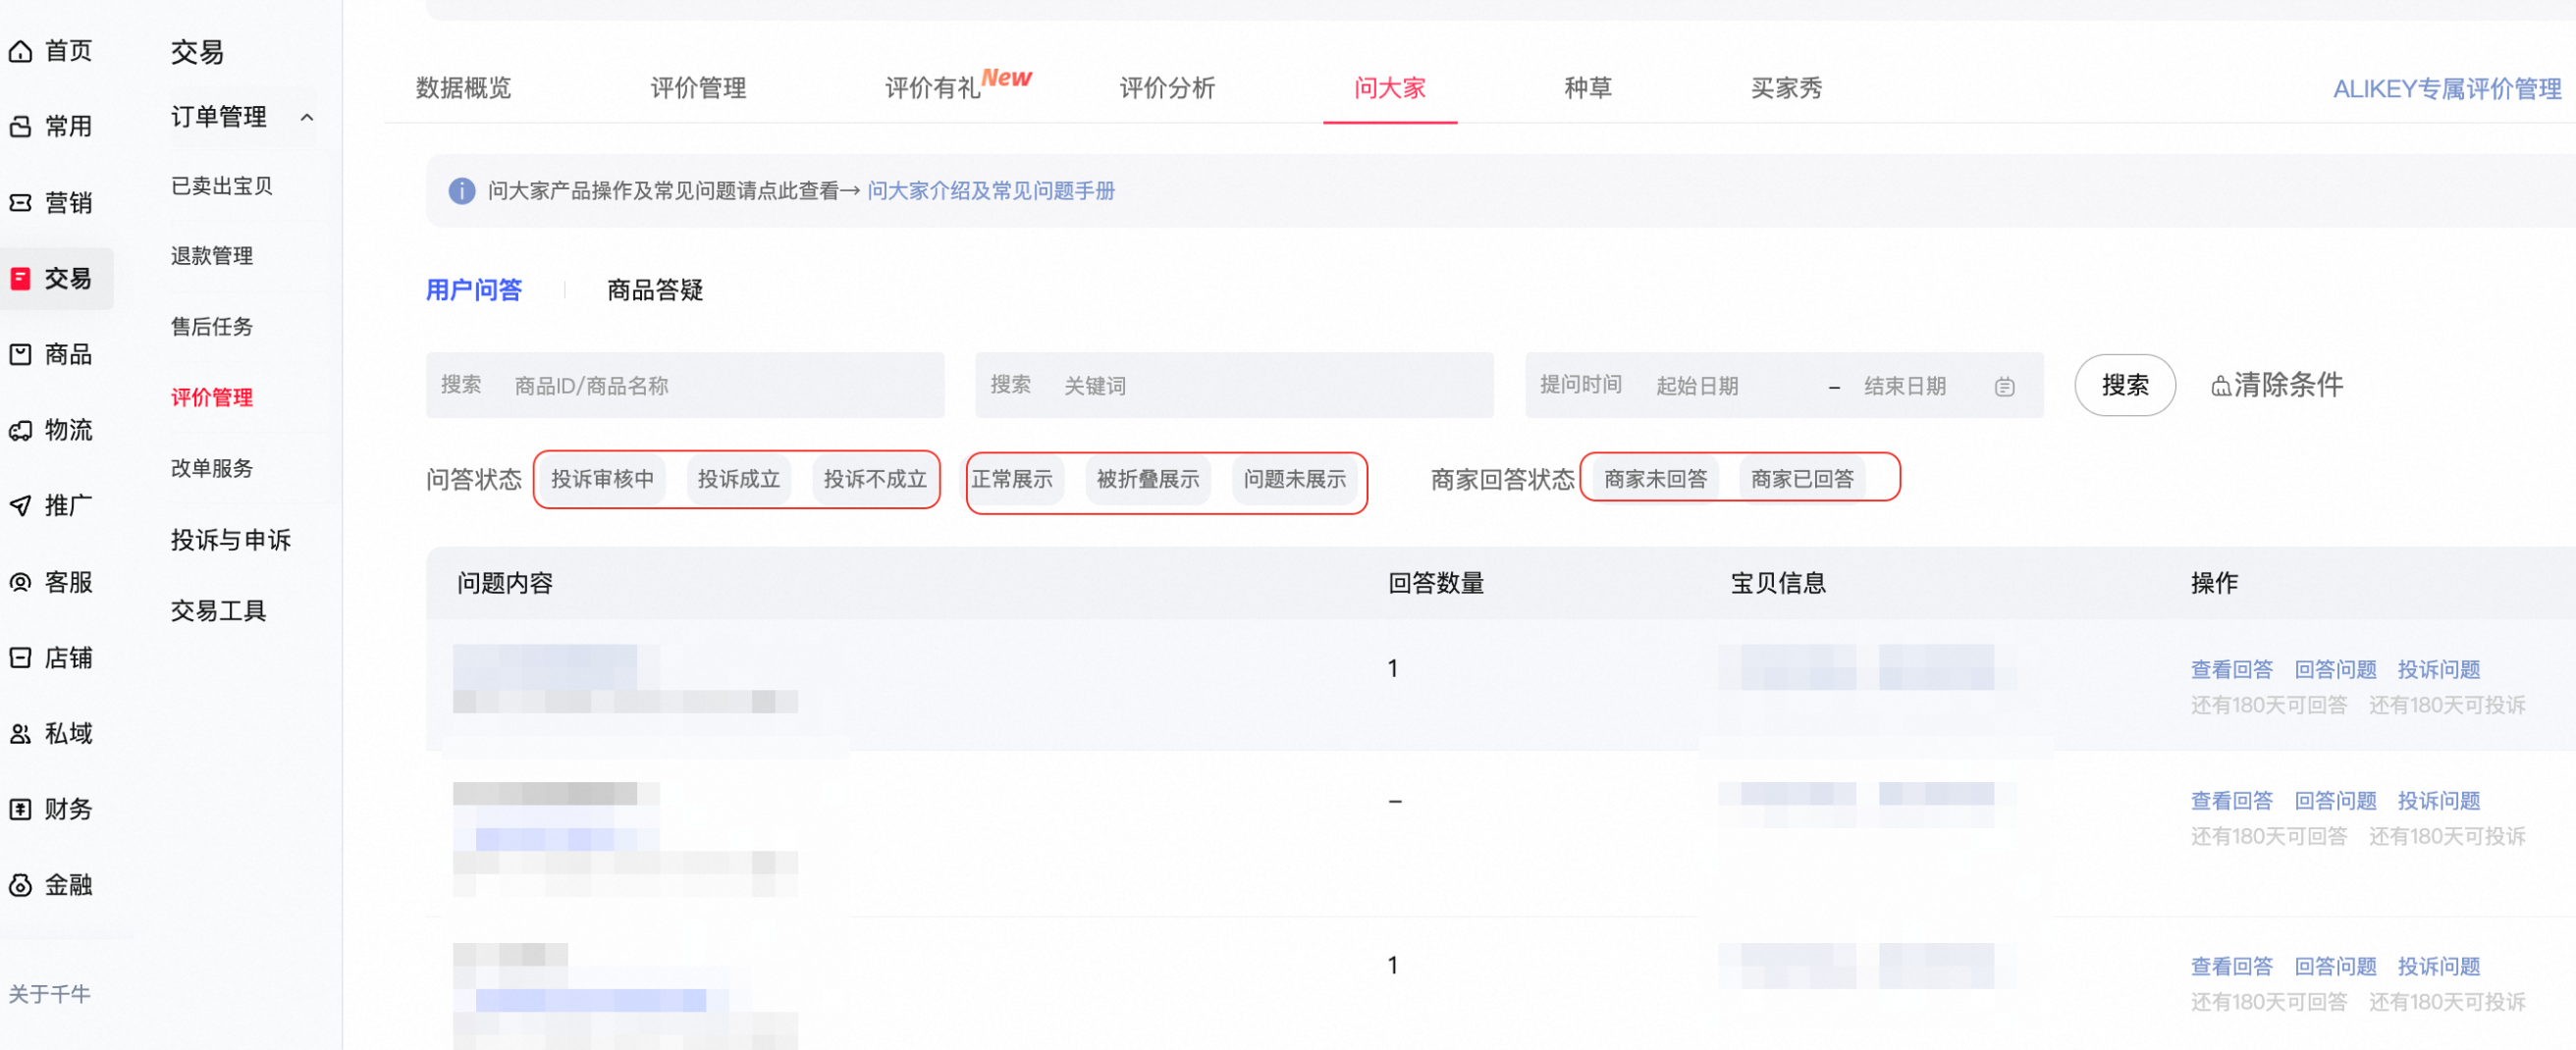Viewport: 2576px width, 1050px height.
Task: Toggle the 商家未回答 filter
Action: pyautogui.click(x=1656, y=479)
